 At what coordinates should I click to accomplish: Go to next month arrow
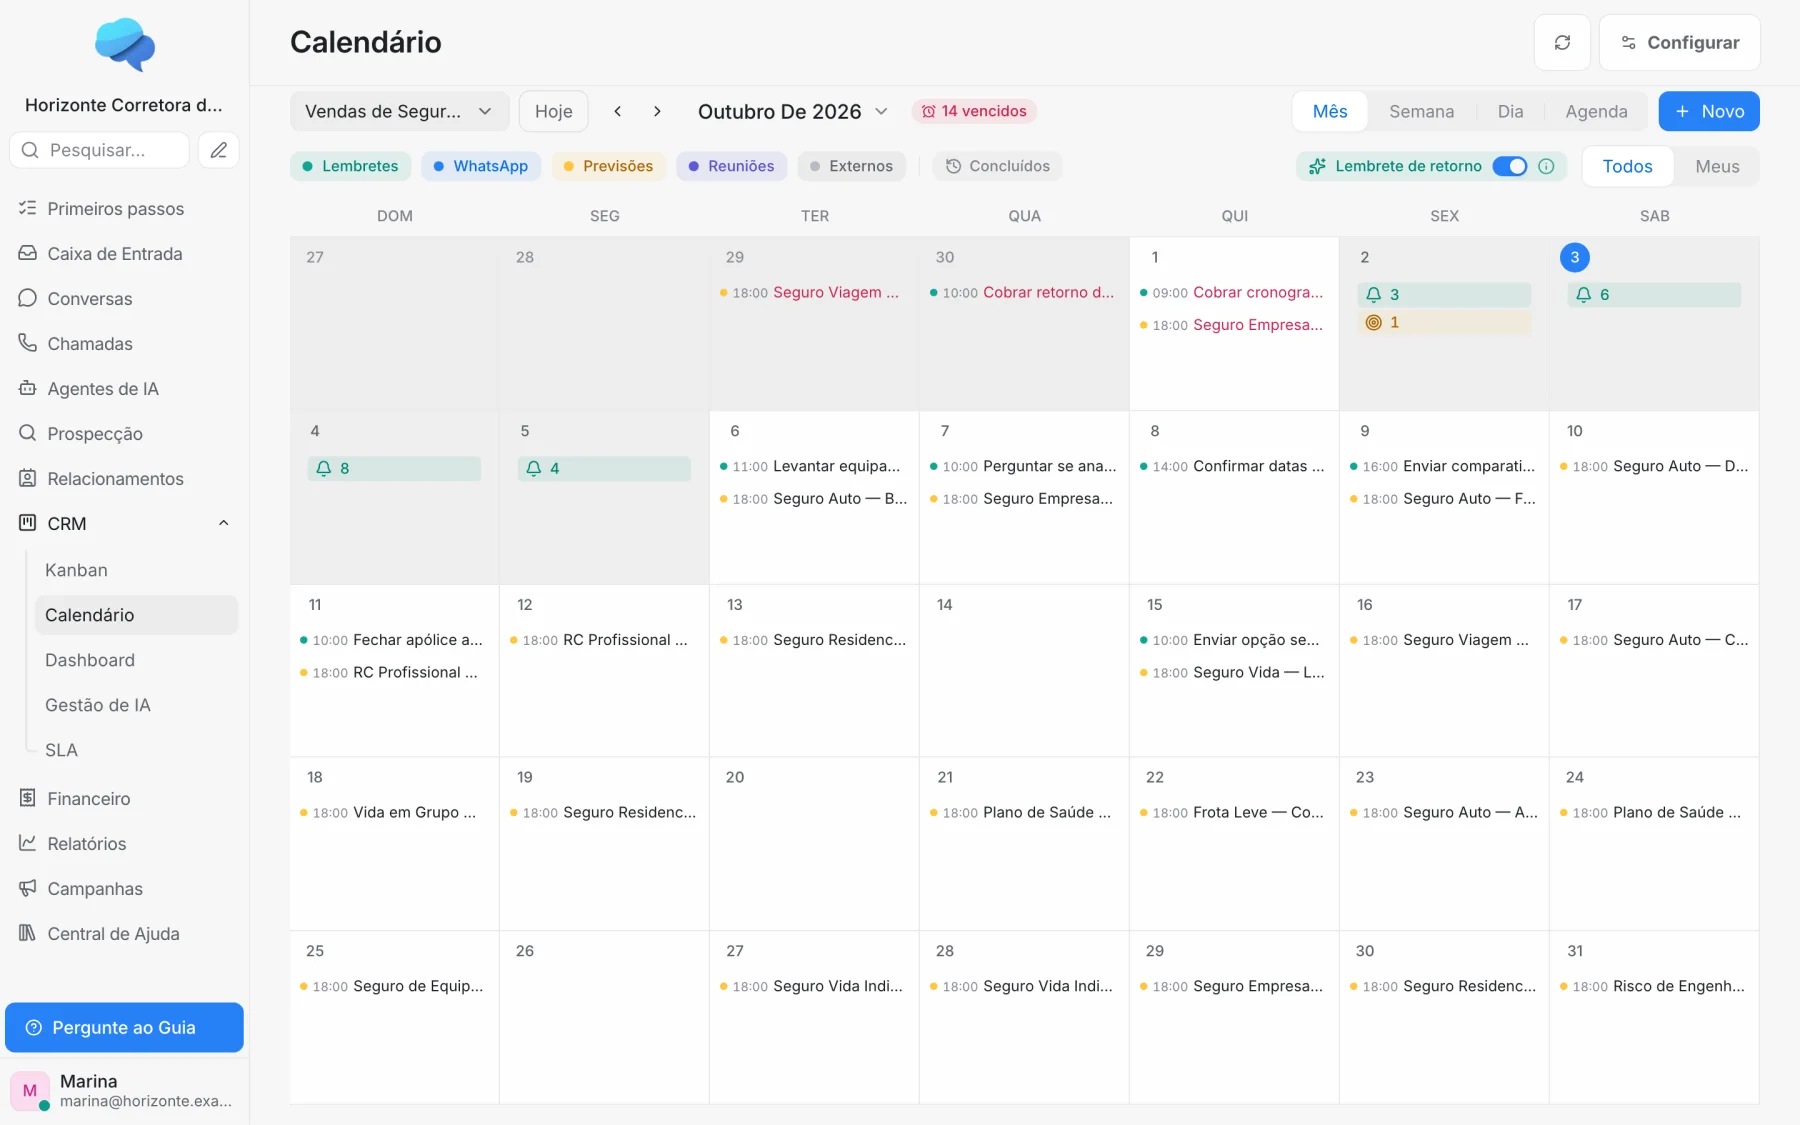pos(657,111)
